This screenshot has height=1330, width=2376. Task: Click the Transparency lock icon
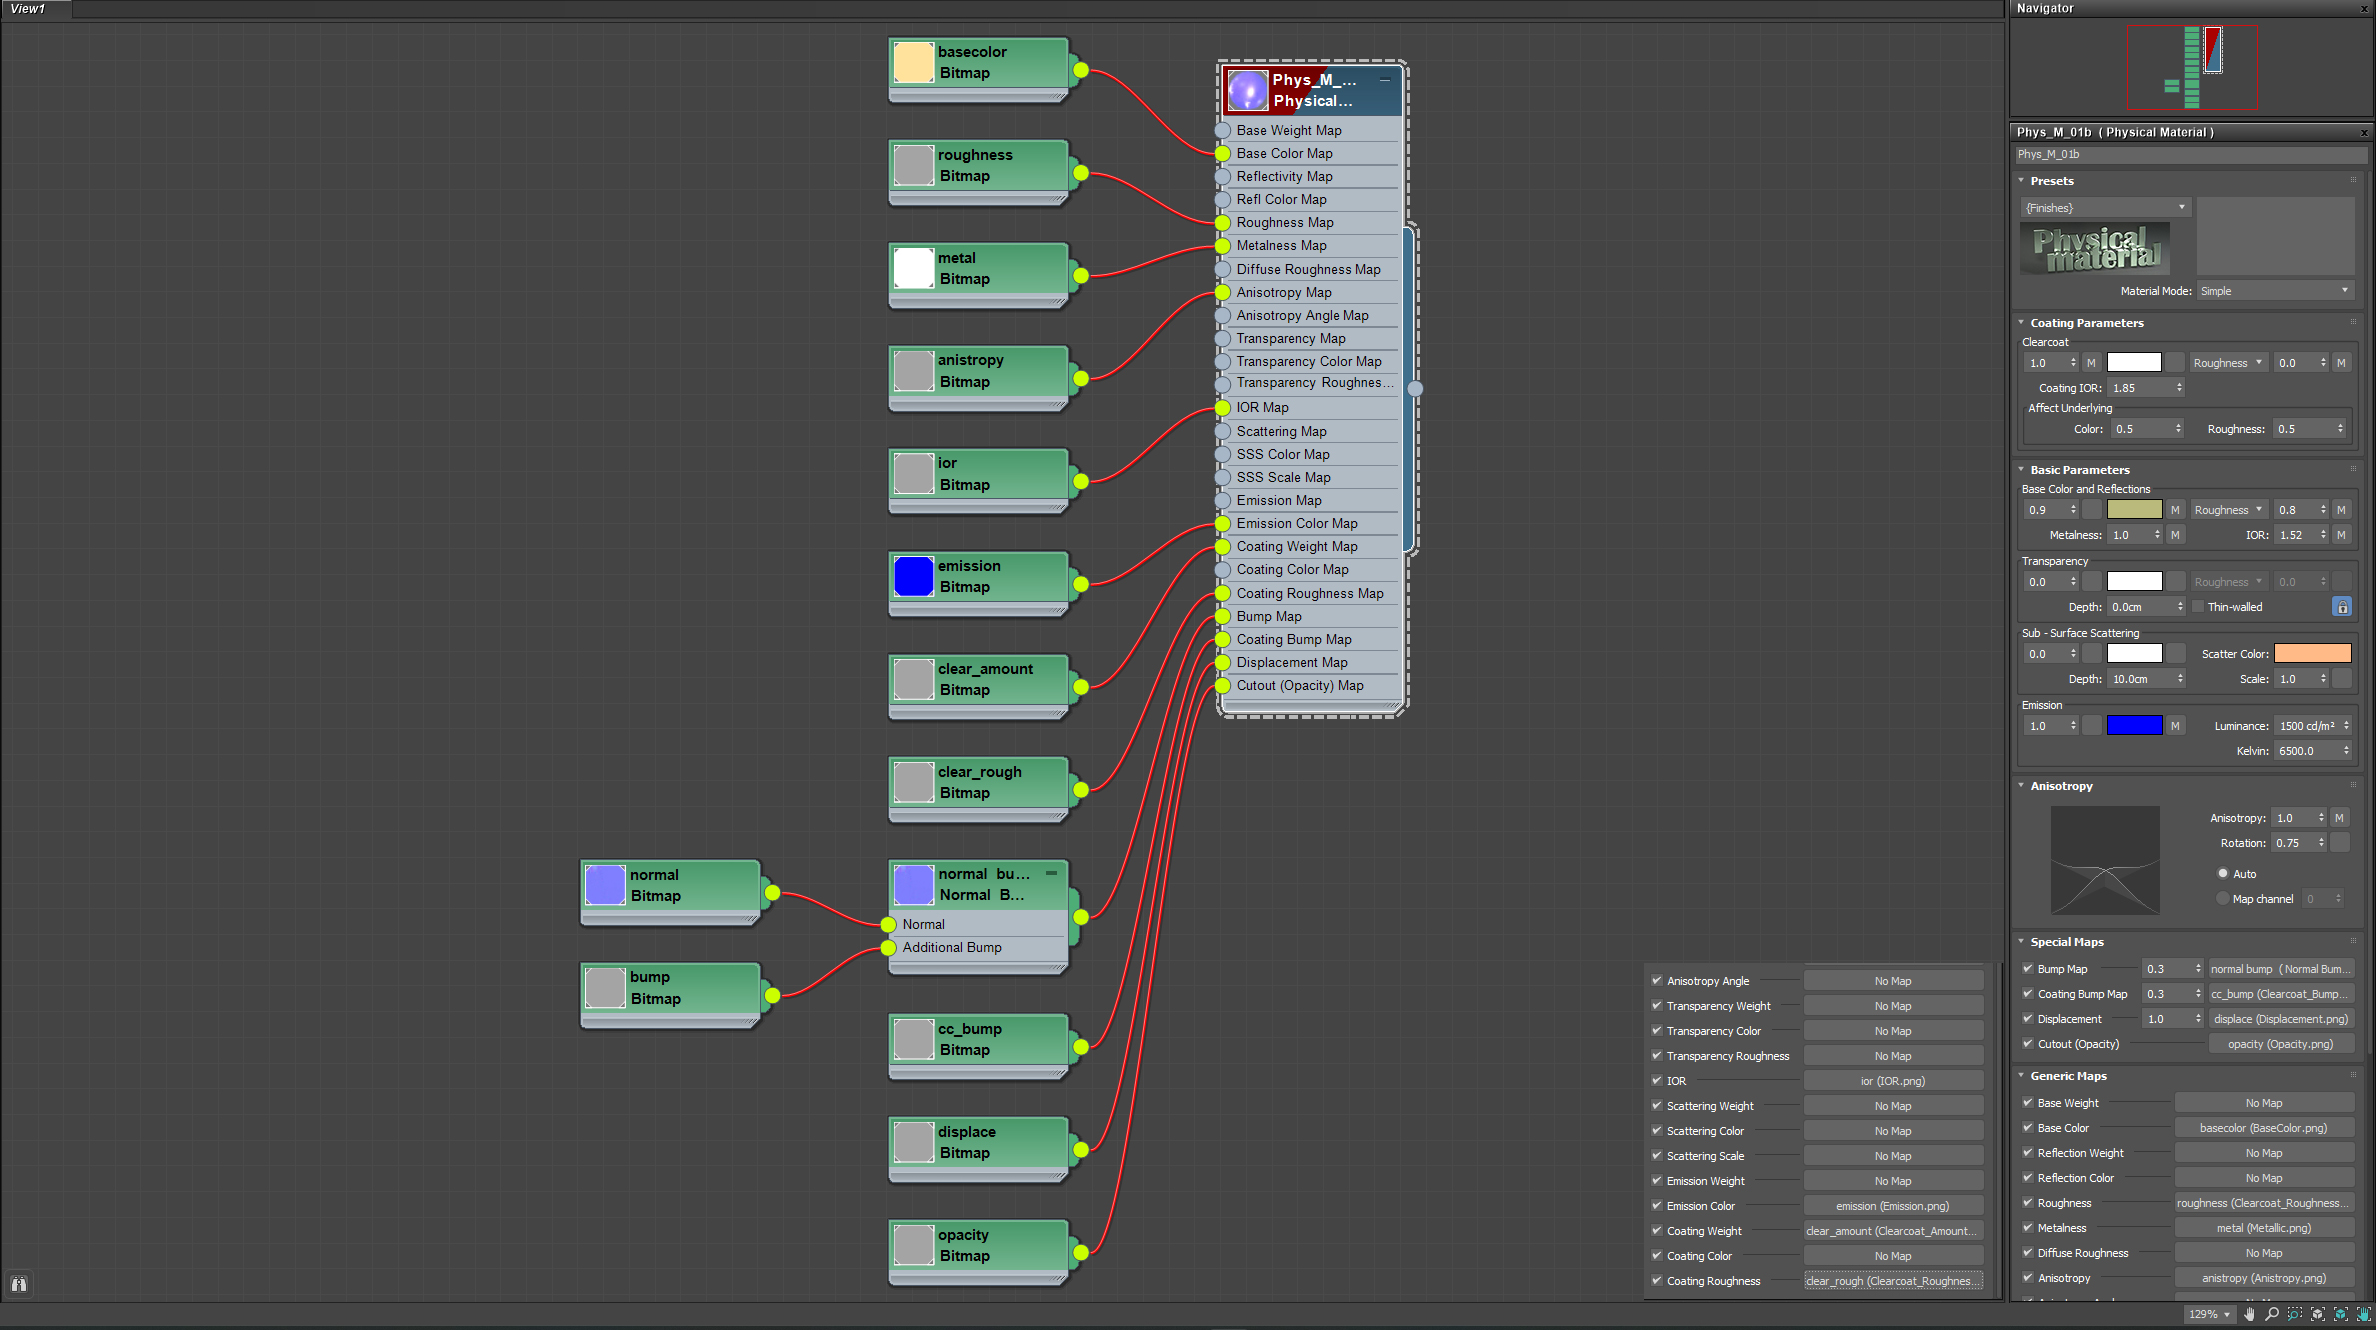click(2342, 607)
